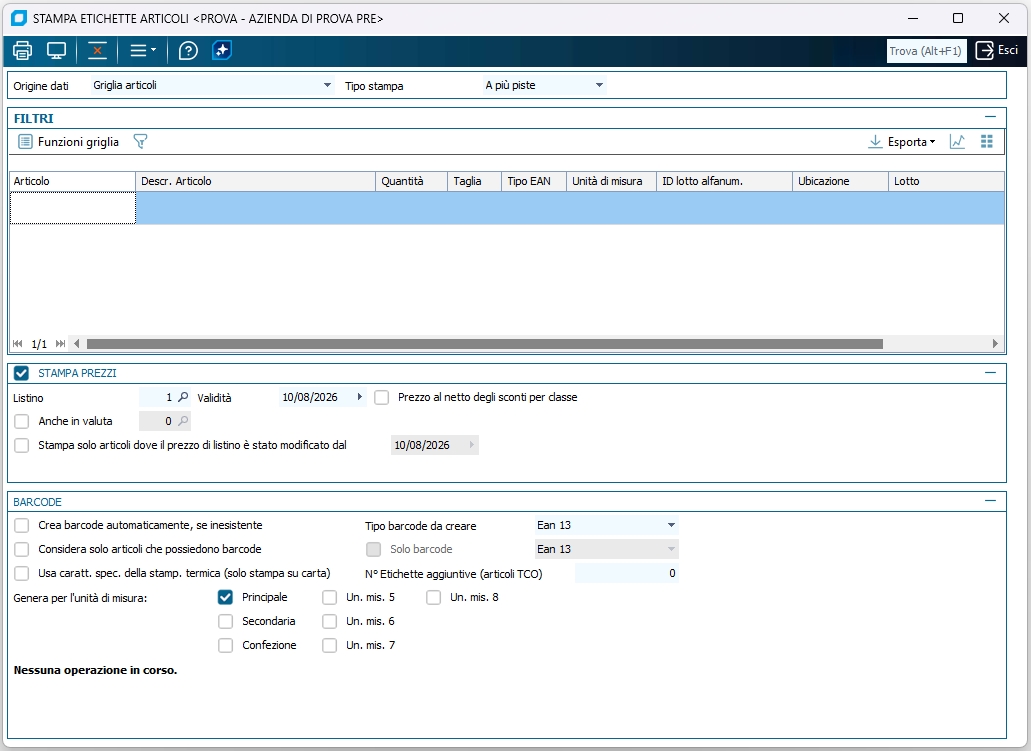Click the Trova search field
The width and height of the screenshot is (1031, 751).
coord(926,51)
